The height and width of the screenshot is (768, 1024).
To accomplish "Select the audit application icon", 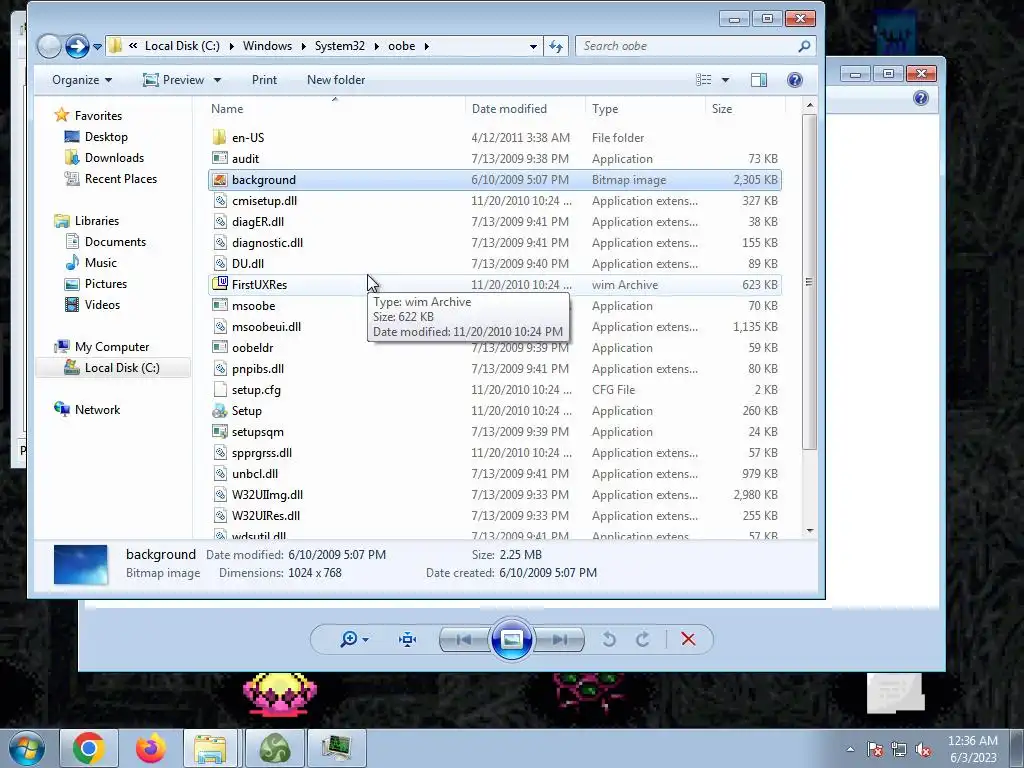I will pyautogui.click(x=219, y=159).
